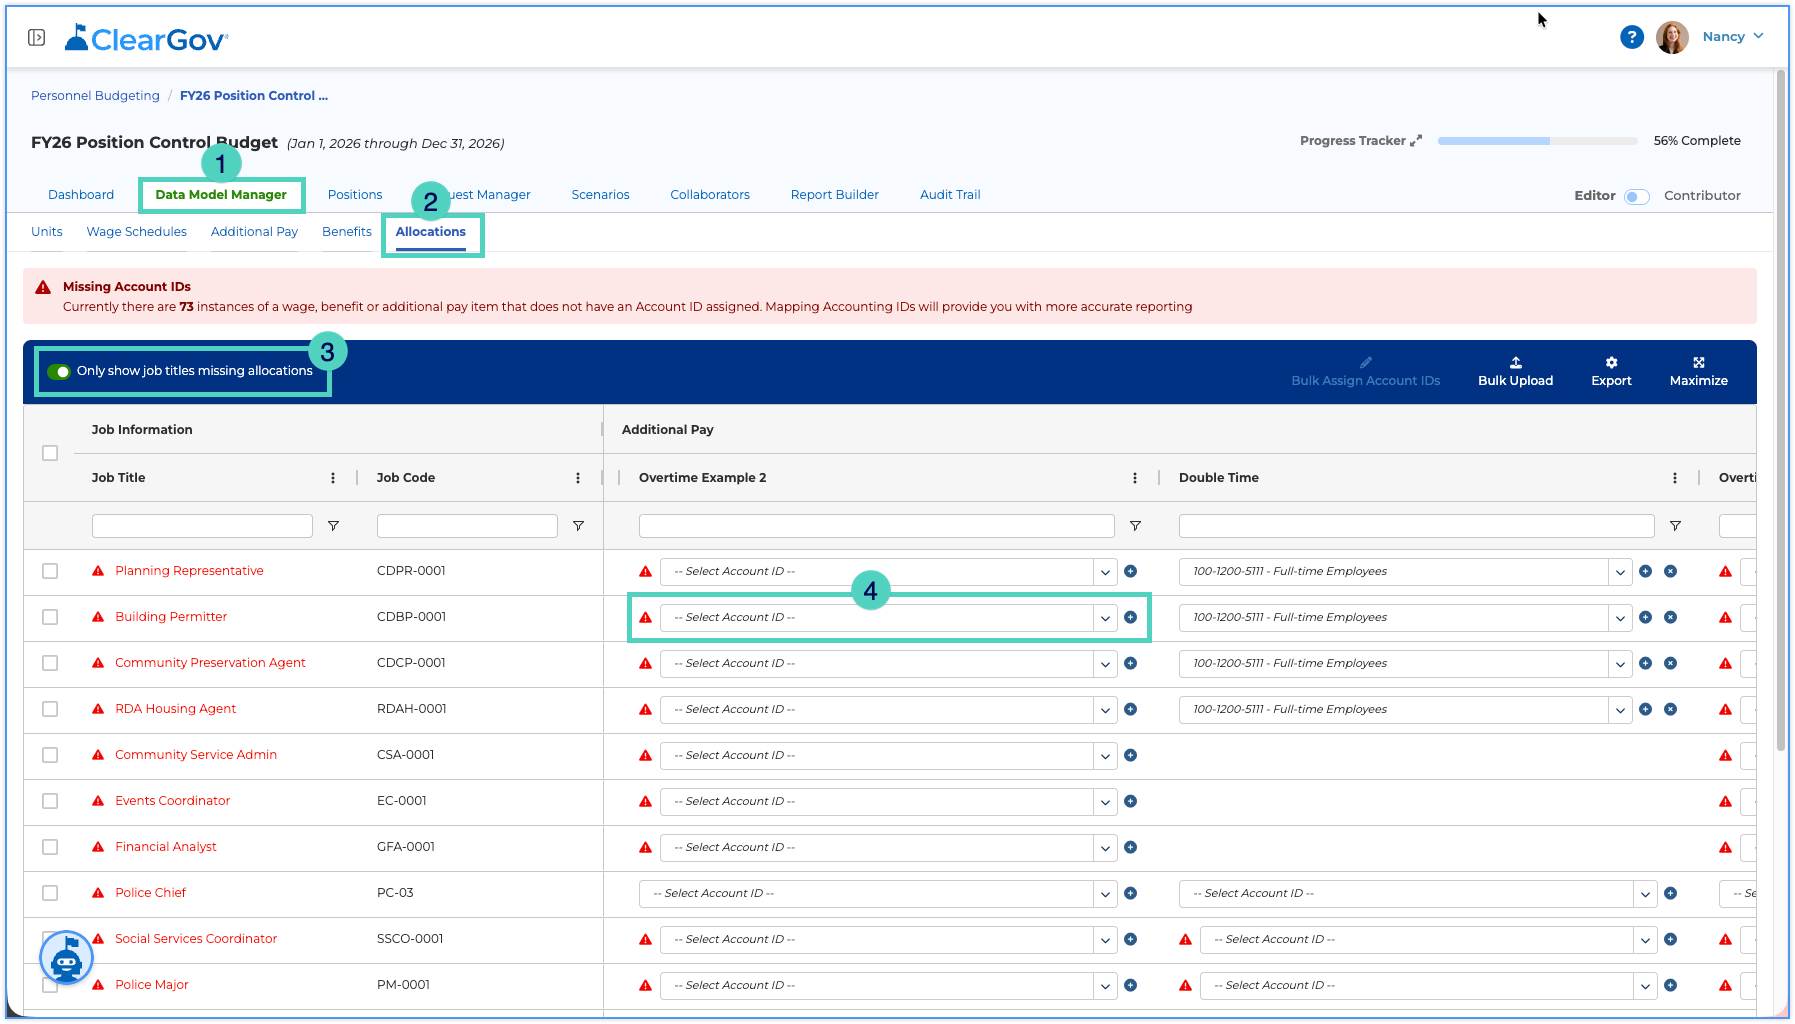Go to Personnel Budgeting breadcrumb

95,96
